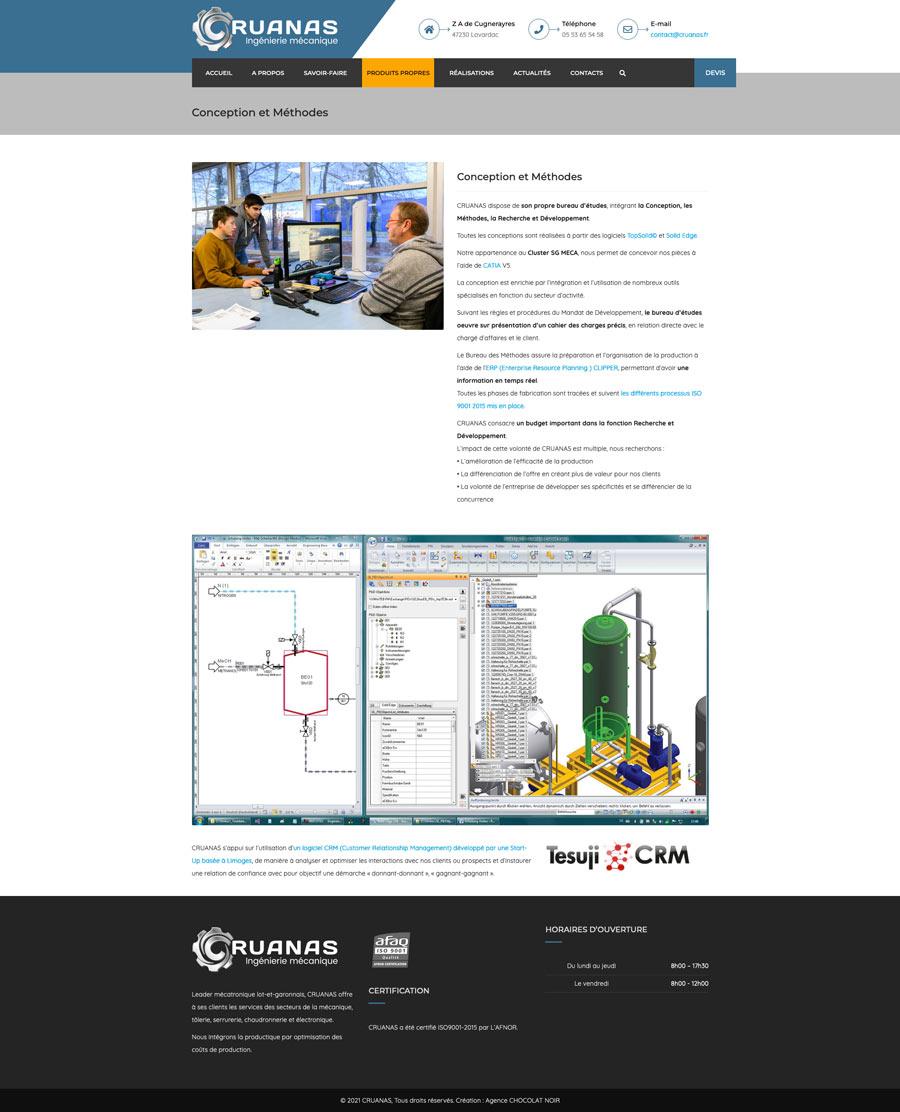The height and width of the screenshot is (1112, 900).
Task: Select PRODUITS PROPRES menu item
Action: pyautogui.click(x=398, y=73)
